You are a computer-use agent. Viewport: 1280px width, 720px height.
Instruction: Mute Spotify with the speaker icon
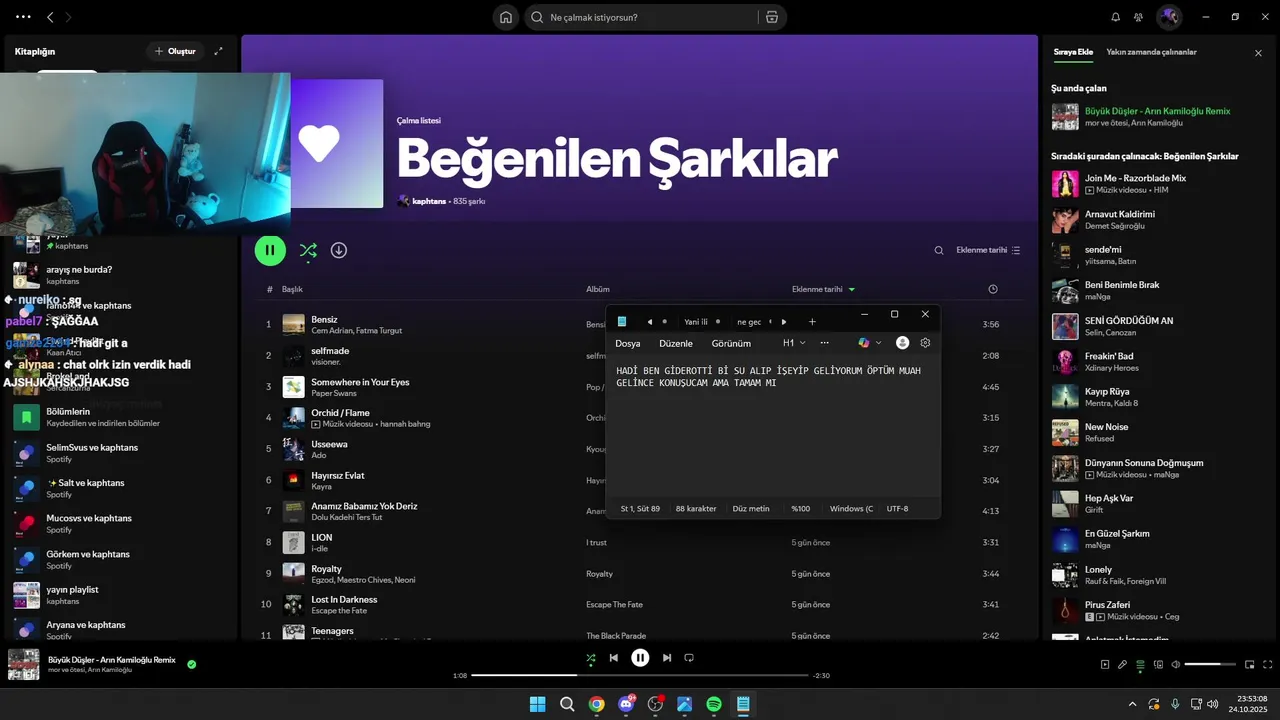1176,664
